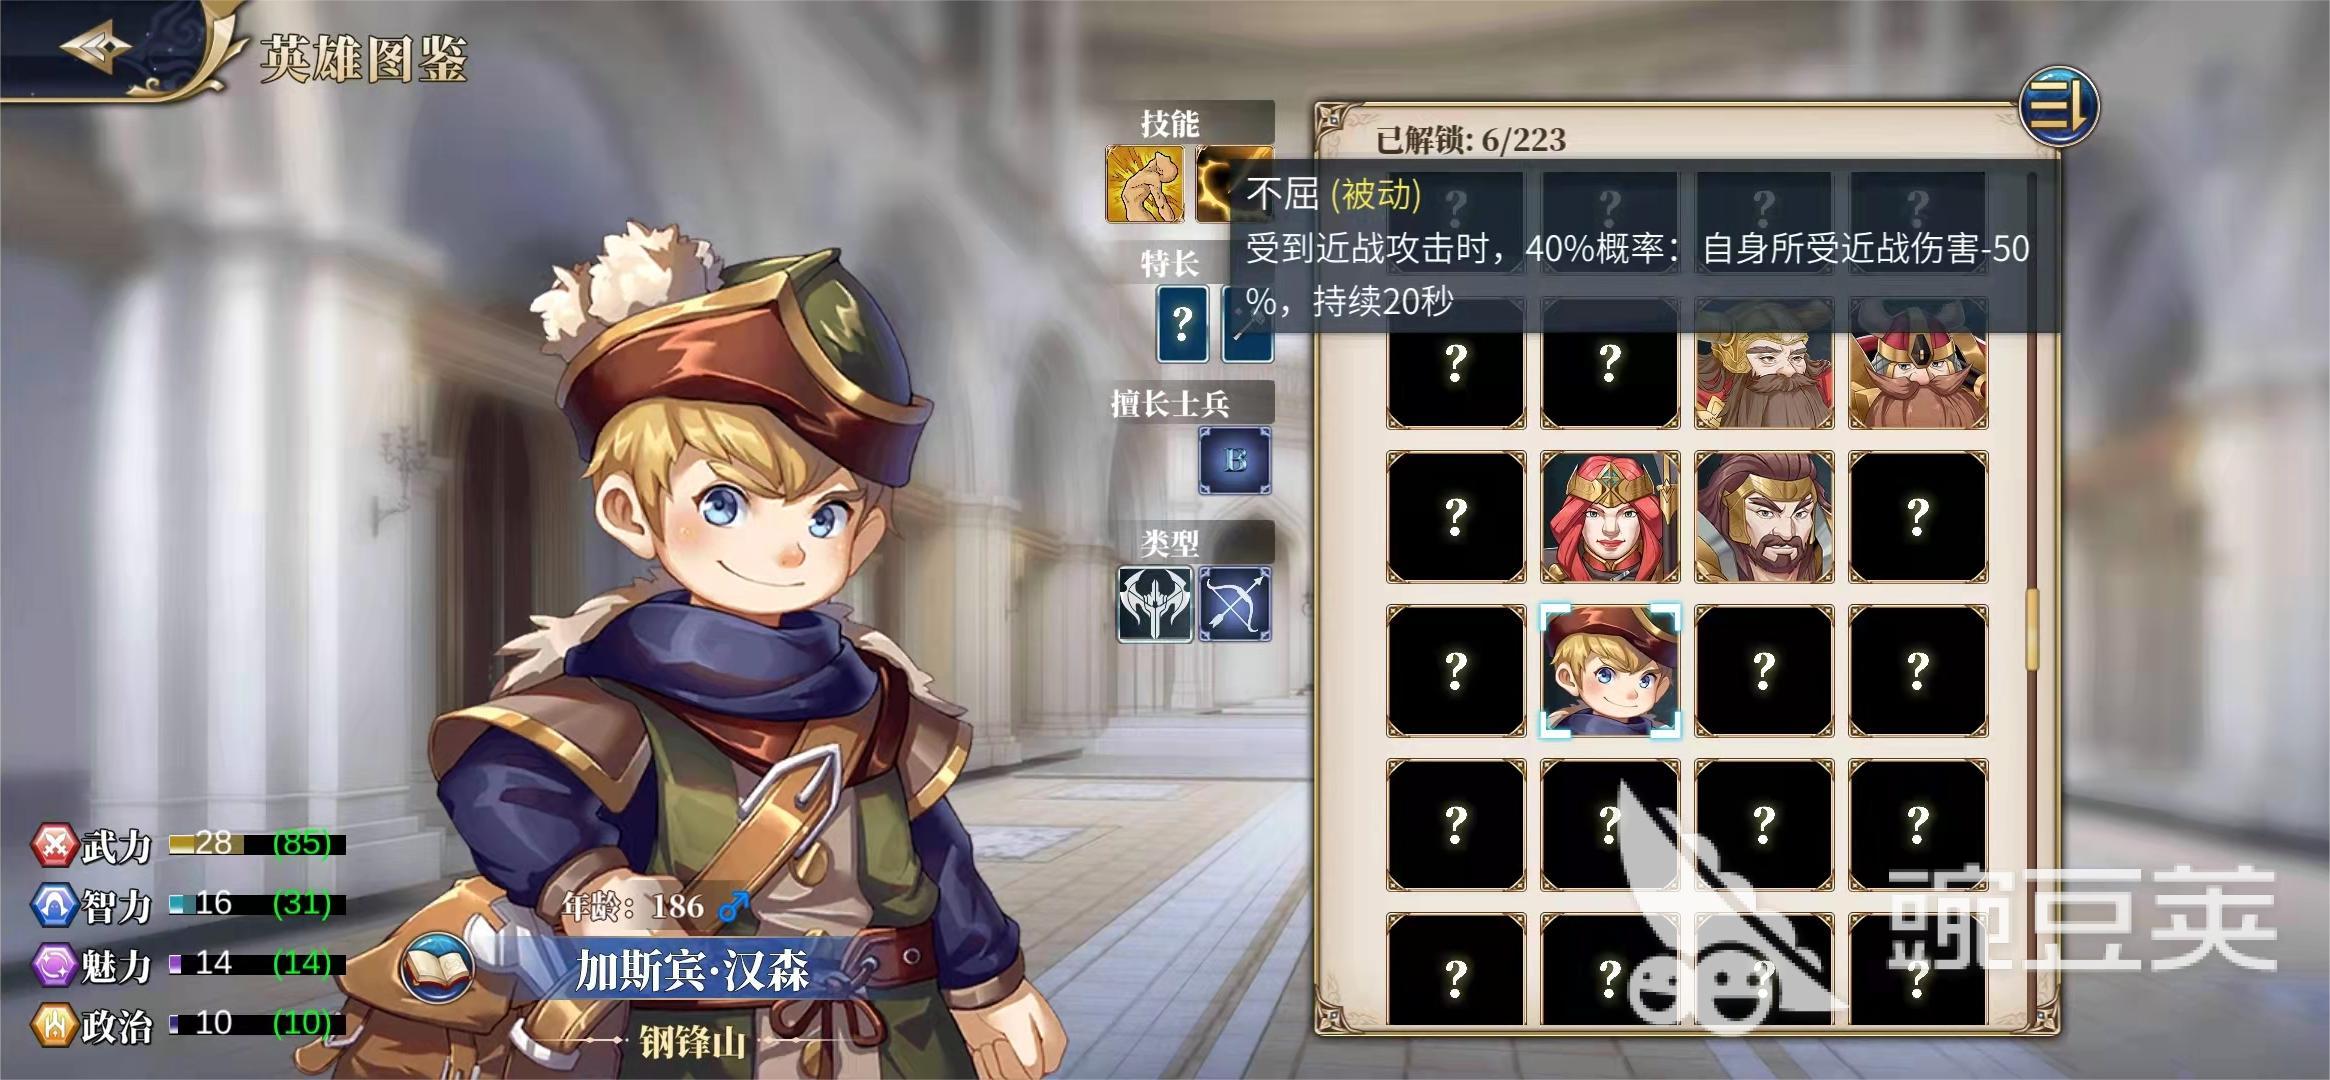
Task: Tap the 武力 crossed-swords stat icon
Action: pos(55,846)
